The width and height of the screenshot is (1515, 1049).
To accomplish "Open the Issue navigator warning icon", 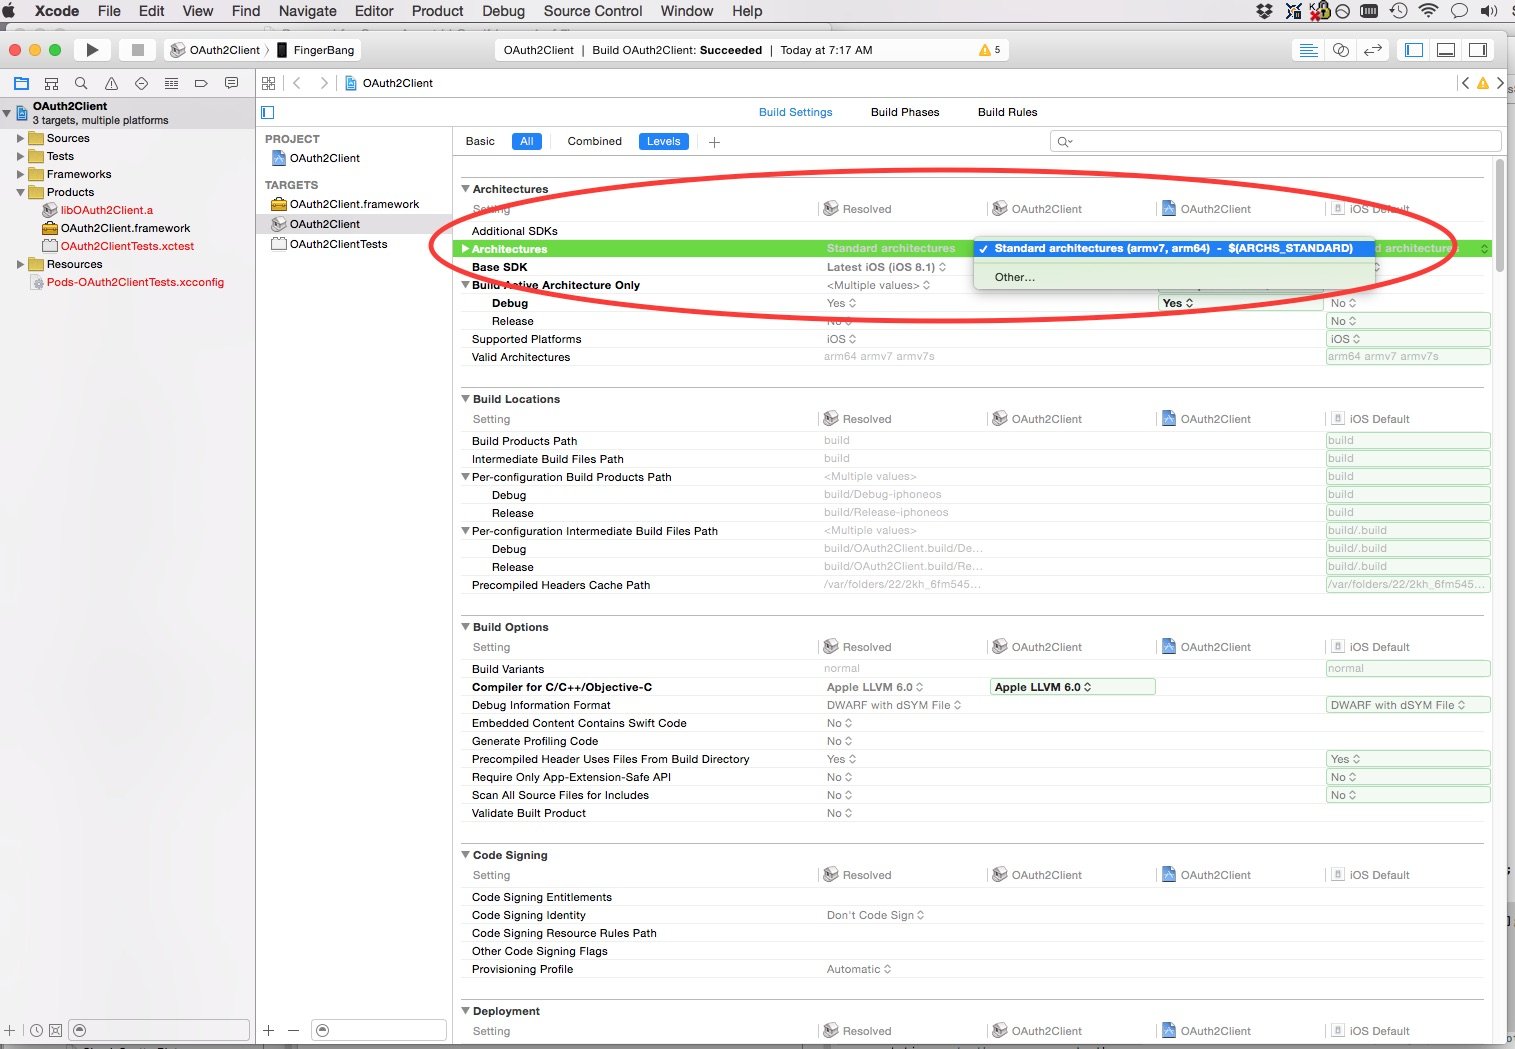I will click(x=111, y=83).
